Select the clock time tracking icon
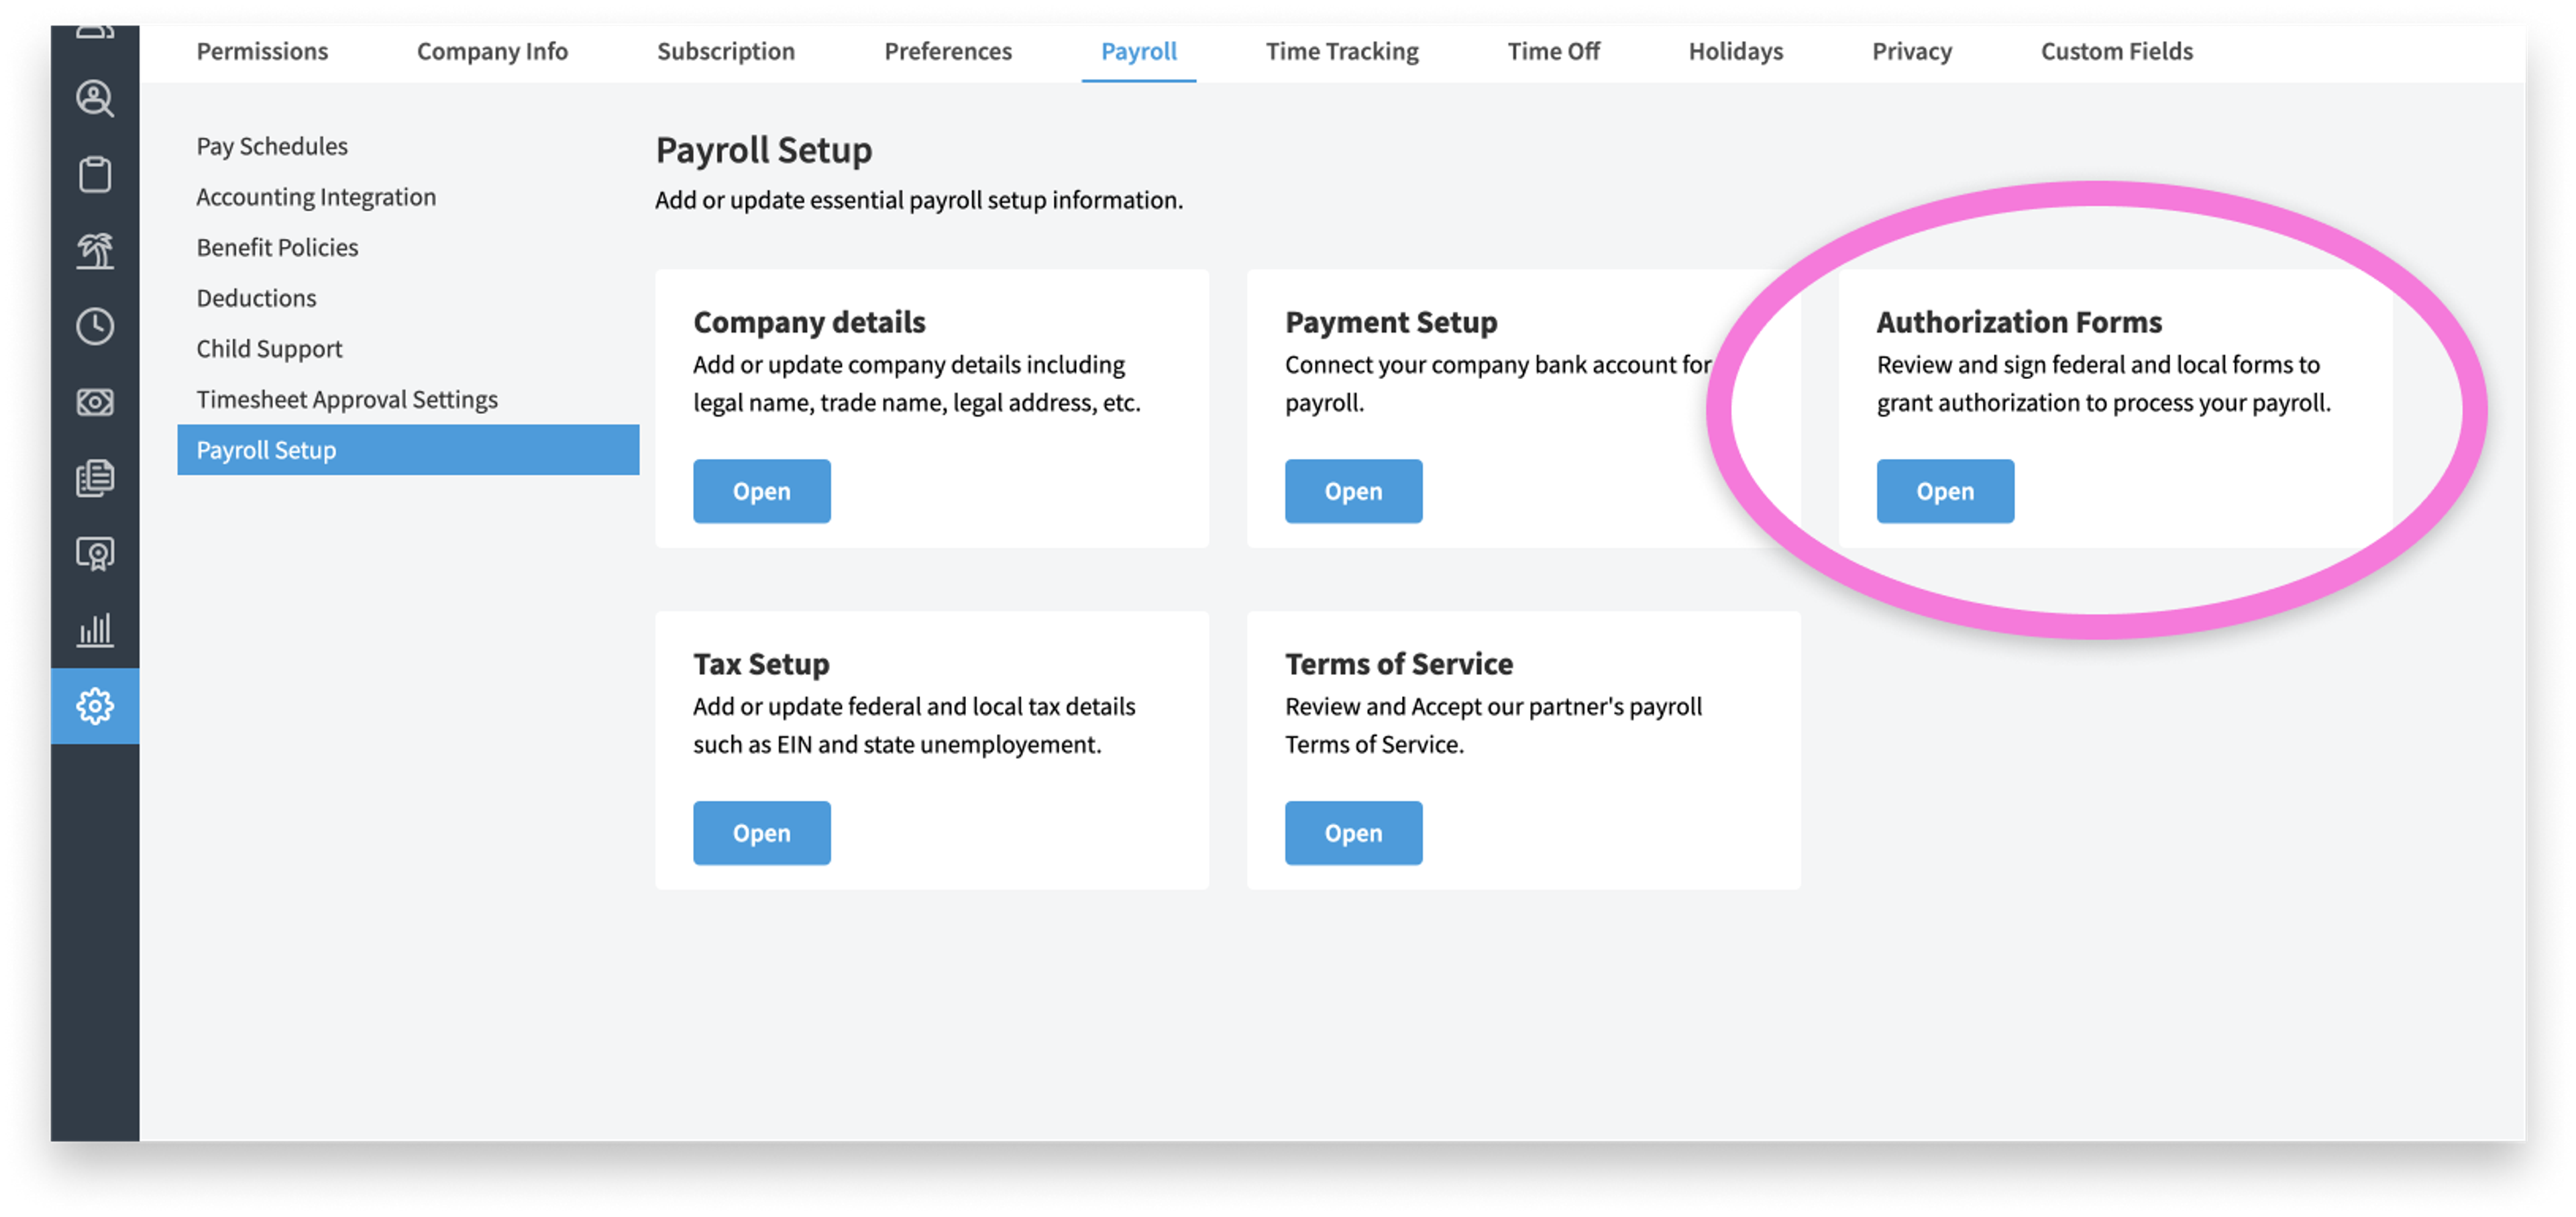 pyautogui.click(x=95, y=326)
